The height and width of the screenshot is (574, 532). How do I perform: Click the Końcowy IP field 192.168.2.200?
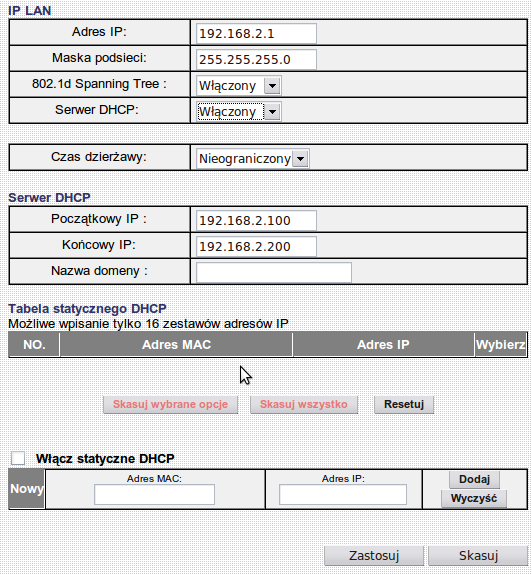tap(256, 246)
